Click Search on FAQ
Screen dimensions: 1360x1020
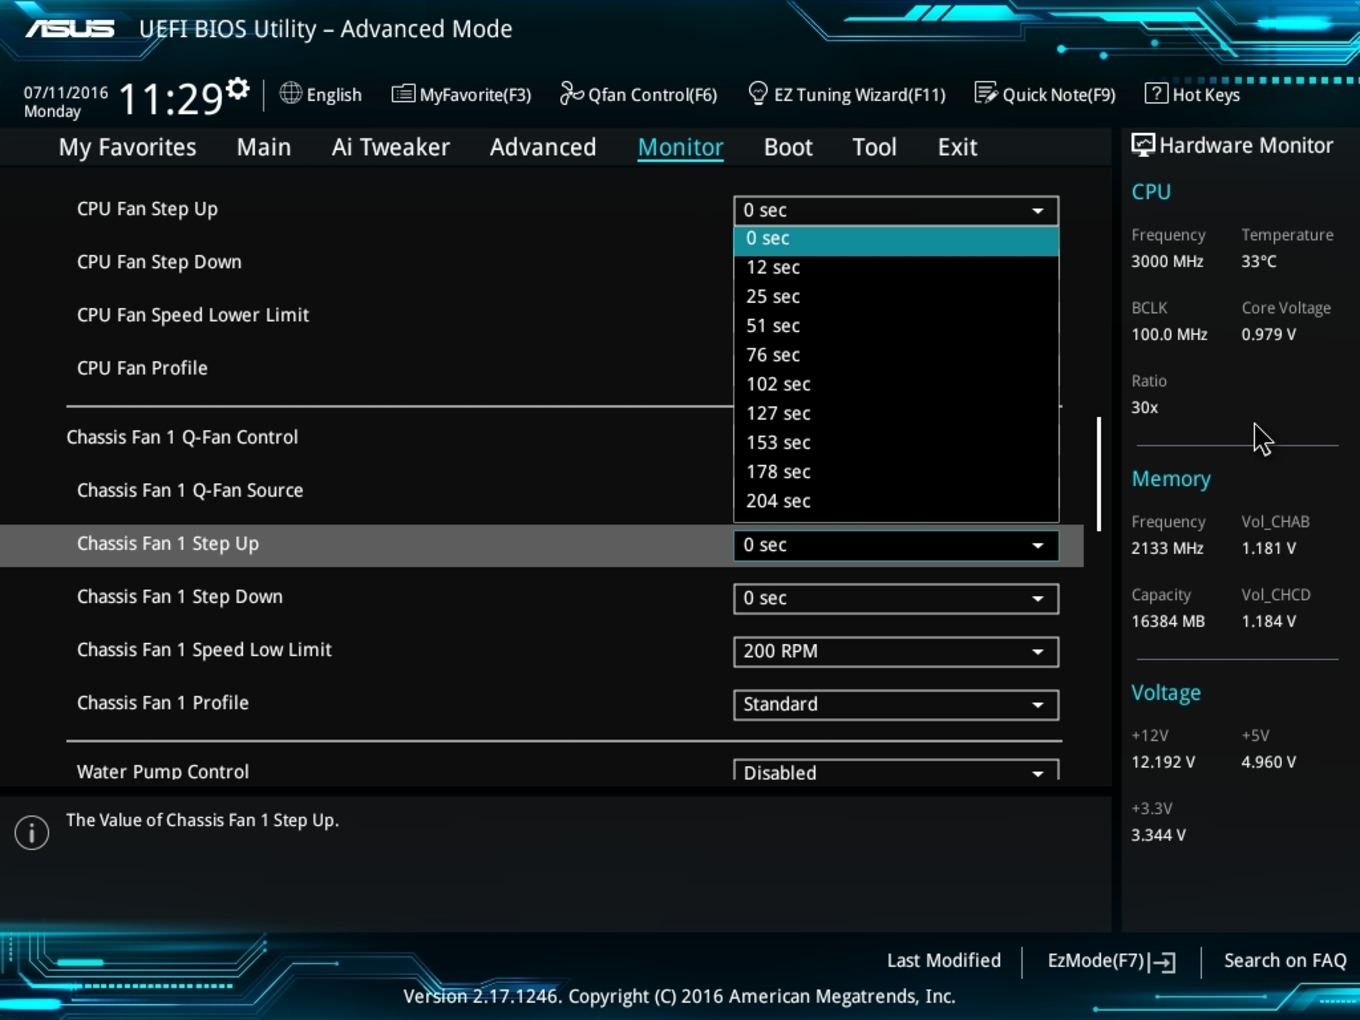pyautogui.click(x=1285, y=961)
